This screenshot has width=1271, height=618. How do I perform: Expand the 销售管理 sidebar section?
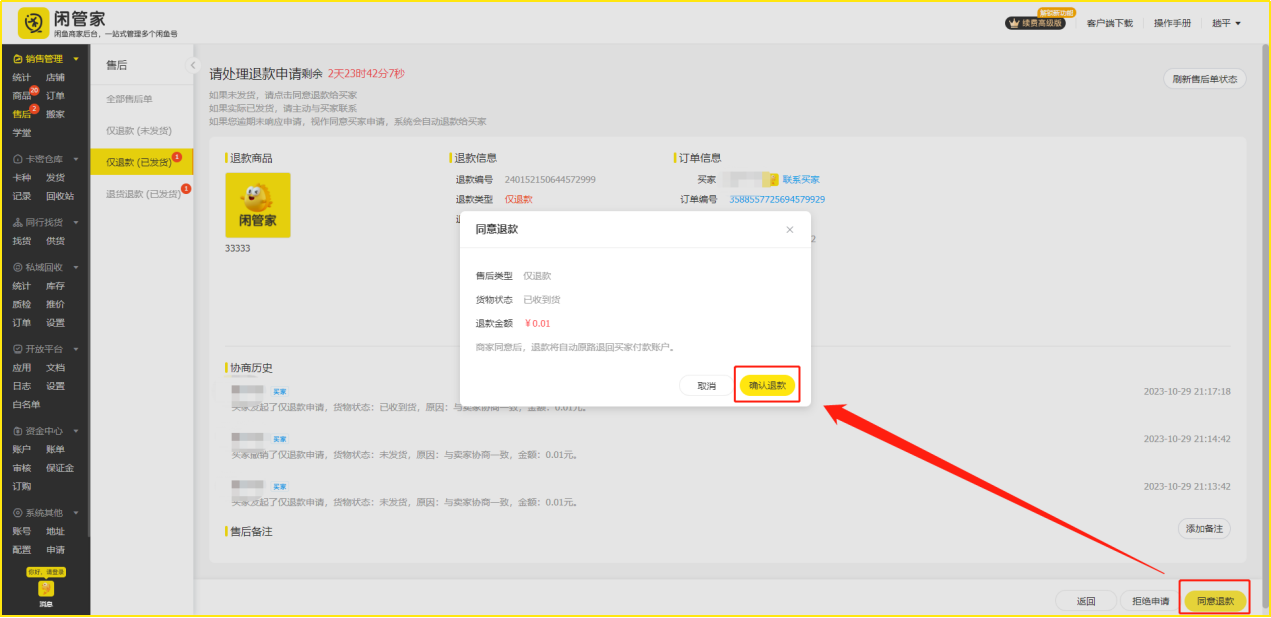45,59
